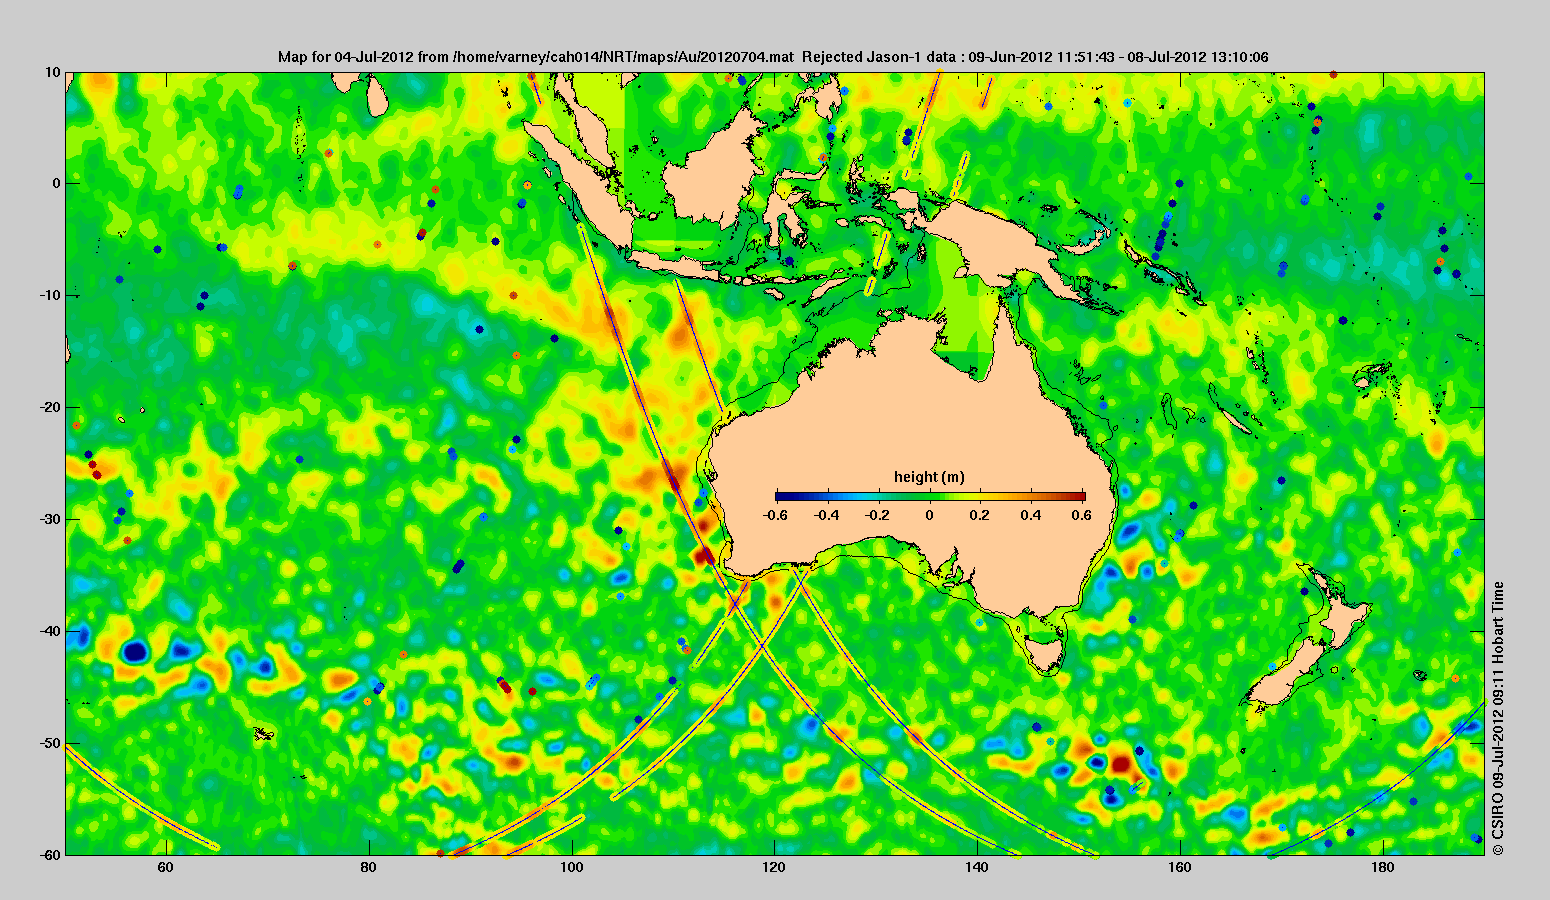This screenshot has width=1550, height=900.
Task: Click longitude axis label 140
Action: [977, 867]
